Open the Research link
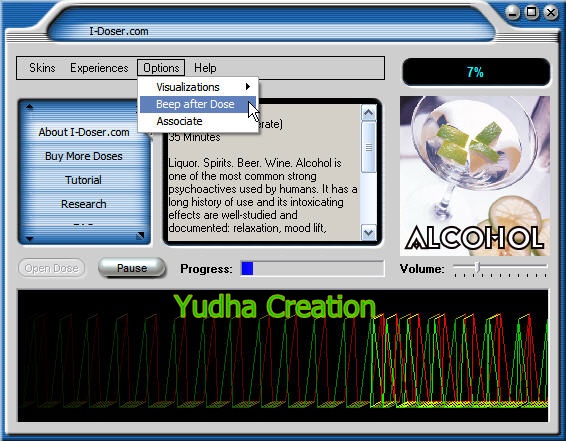This screenshot has width=566, height=441. point(84,204)
